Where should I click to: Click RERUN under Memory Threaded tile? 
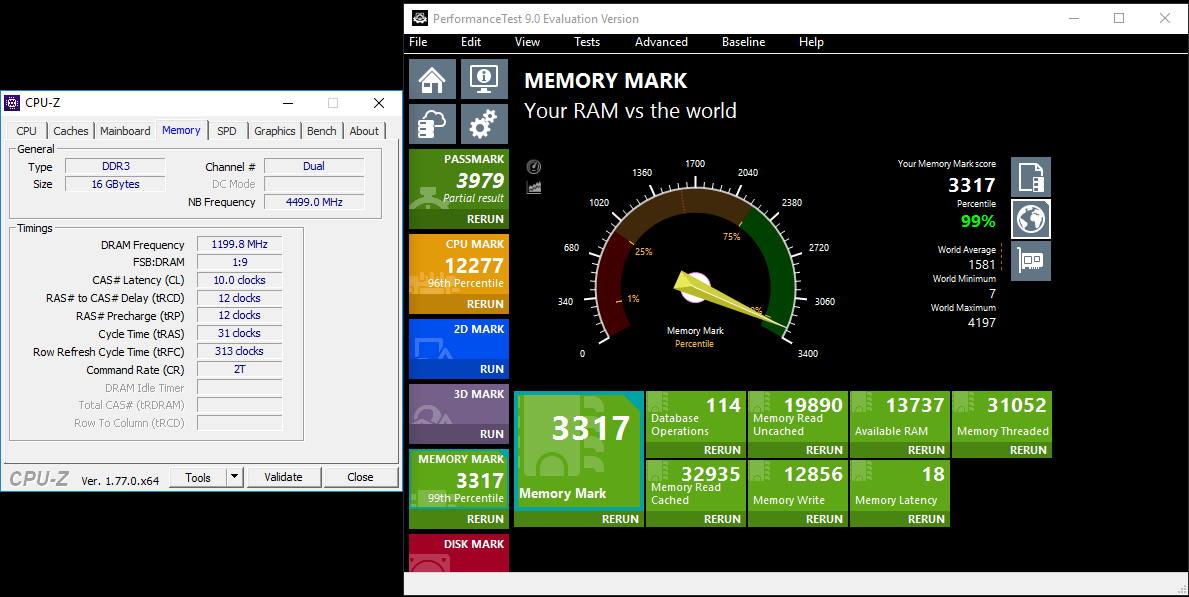(x=1028, y=451)
